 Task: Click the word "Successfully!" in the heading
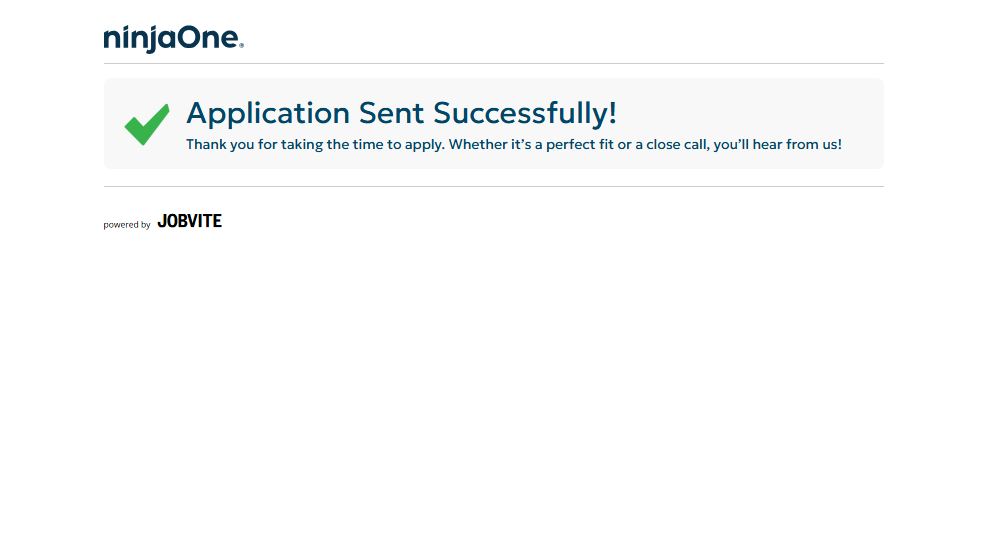[525, 113]
